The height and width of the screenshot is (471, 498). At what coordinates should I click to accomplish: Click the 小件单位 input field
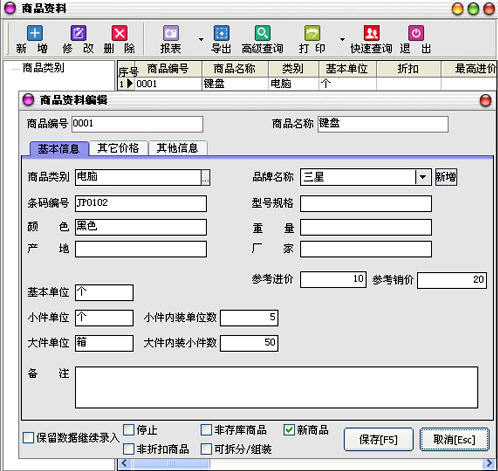click(104, 318)
